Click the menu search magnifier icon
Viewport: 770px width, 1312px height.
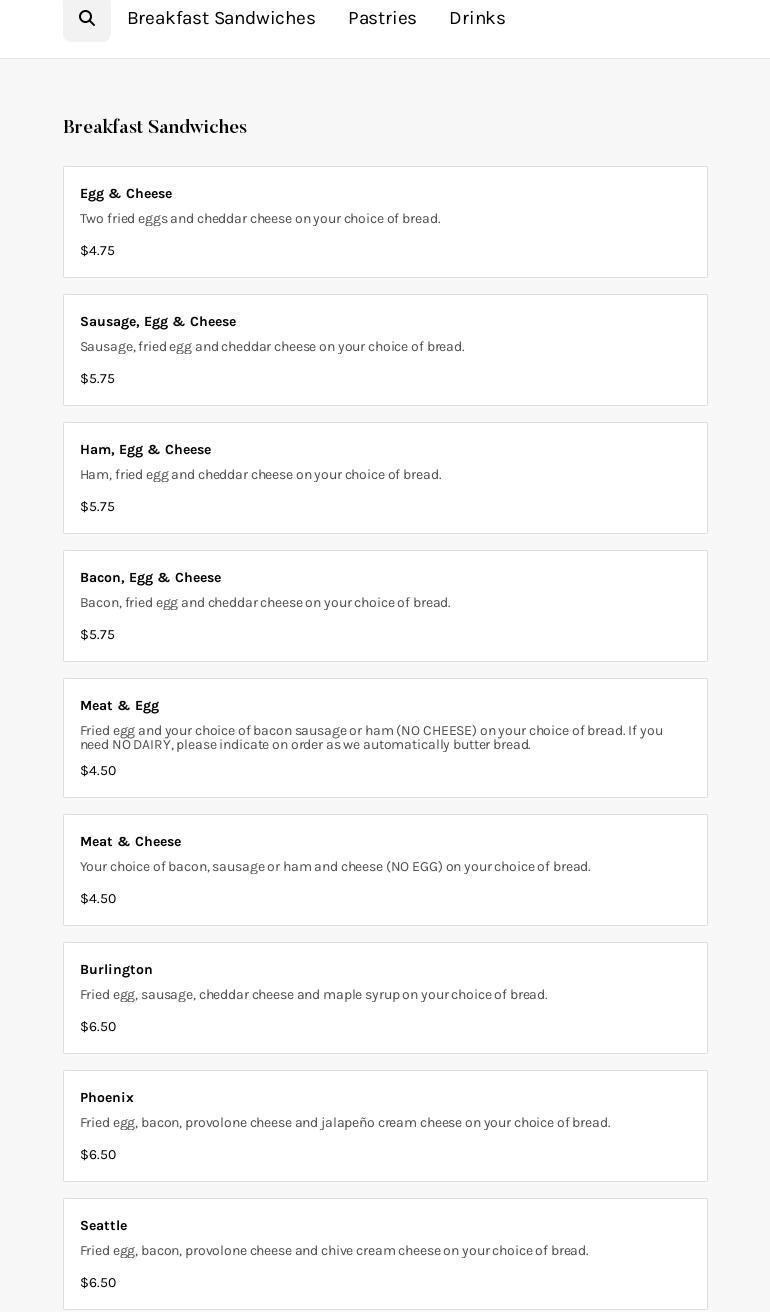point(87,18)
